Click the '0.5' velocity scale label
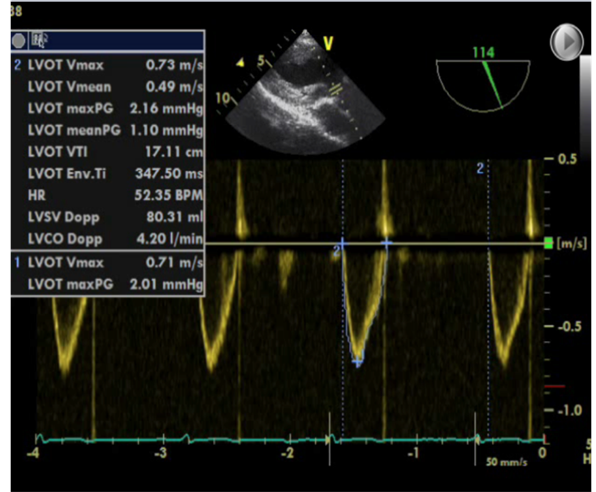This screenshot has height=492, width=596. coord(567,159)
